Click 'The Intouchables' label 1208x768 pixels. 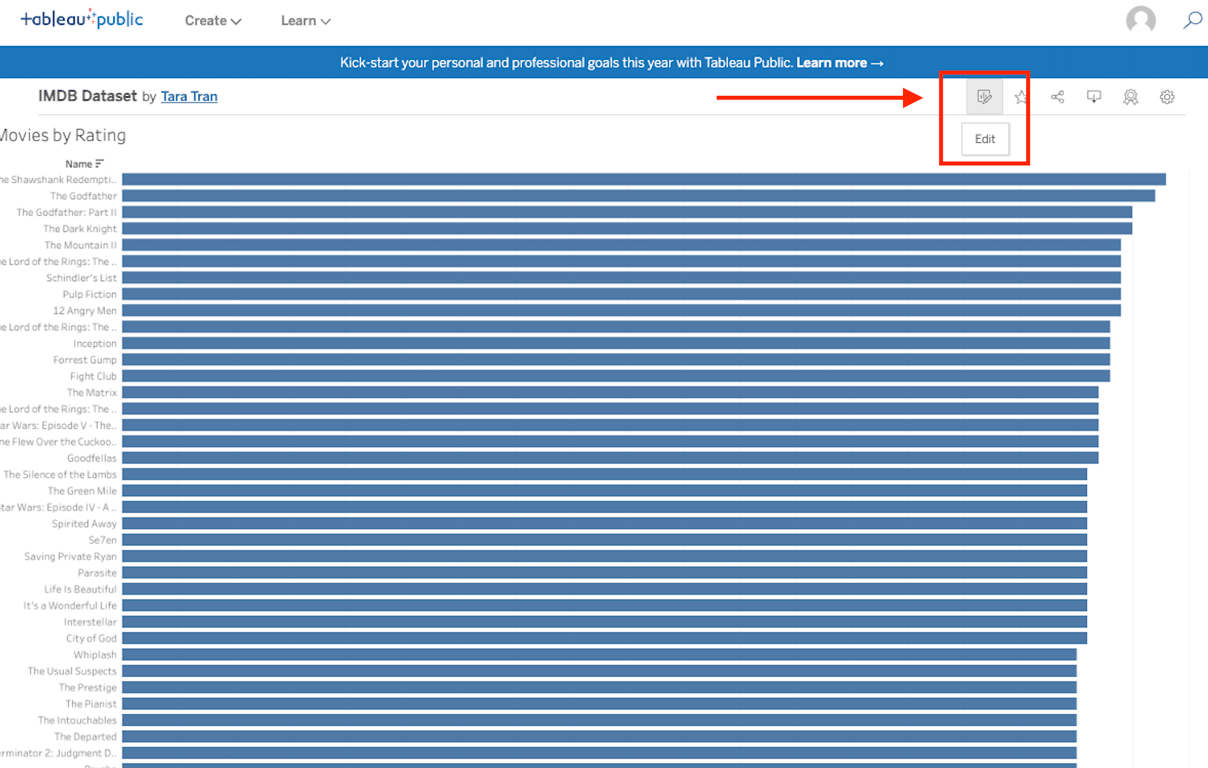(x=77, y=720)
